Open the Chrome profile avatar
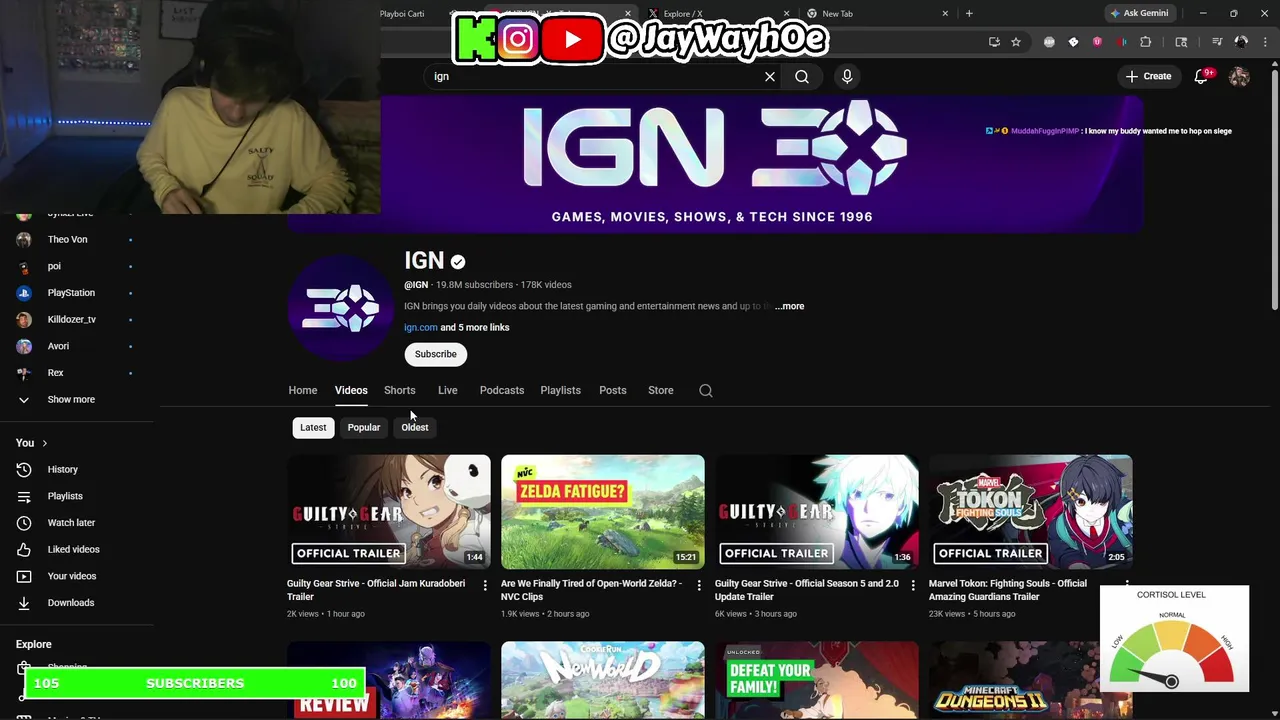Viewport: 1280px width, 720px height. tap(1241, 42)
